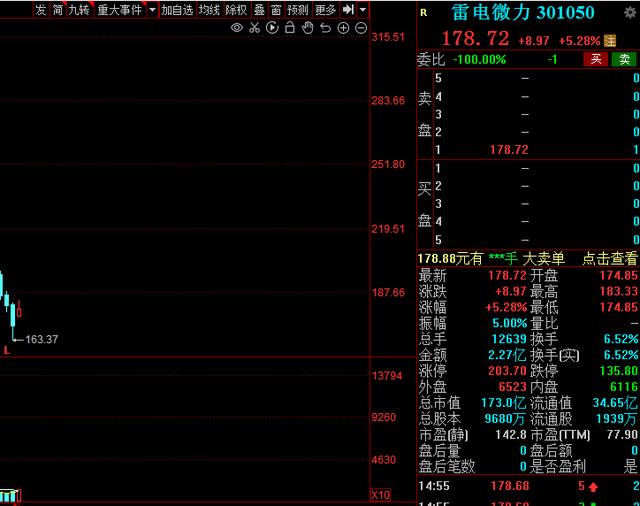This screenshot has height=506, width=640.
Task: Click the R marker beside stock name
Action: [424, 13]
